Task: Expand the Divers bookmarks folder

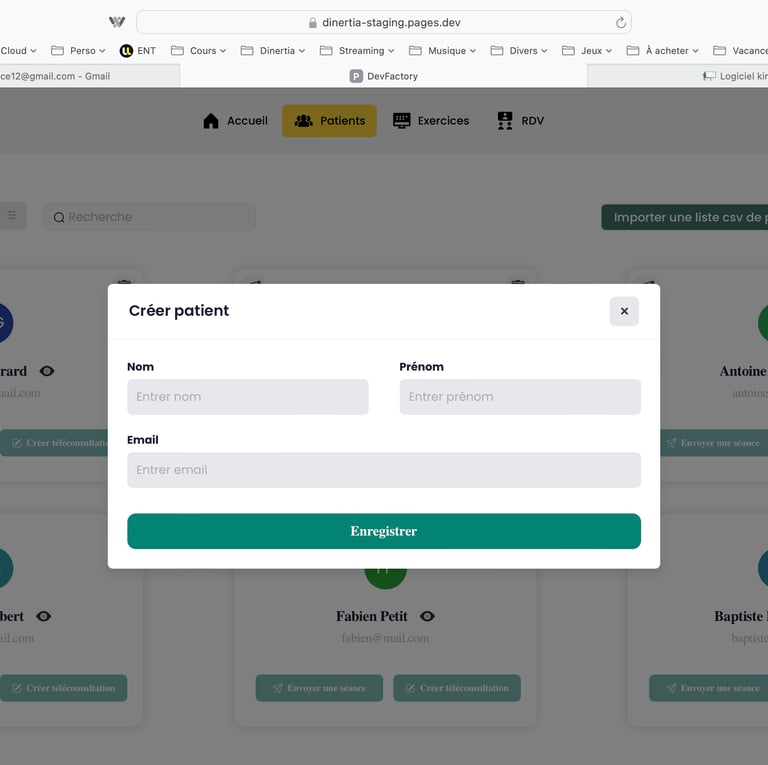Action: pyautogui.click(x=519, y=50)
